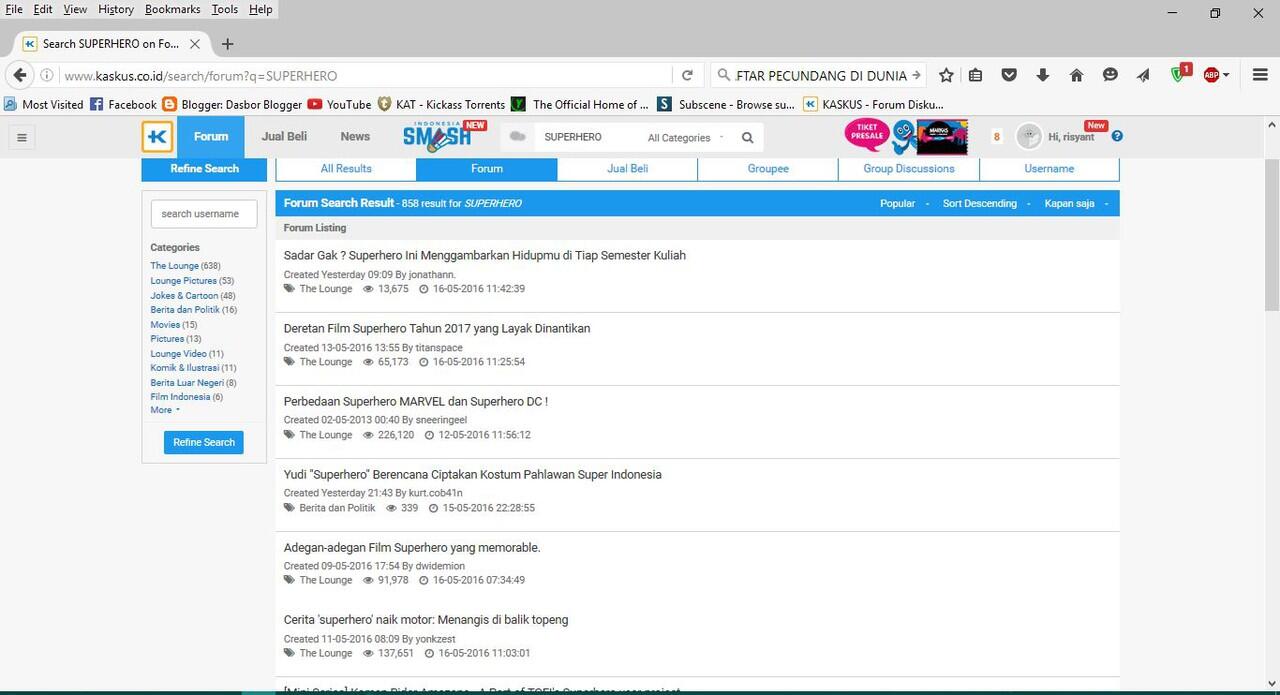Image resolution: width=1280 pixels, height=695 pixels.
Task: Open thread Adegan-adegan Film Superhero yang memorable
Action: tap(412, 547)
